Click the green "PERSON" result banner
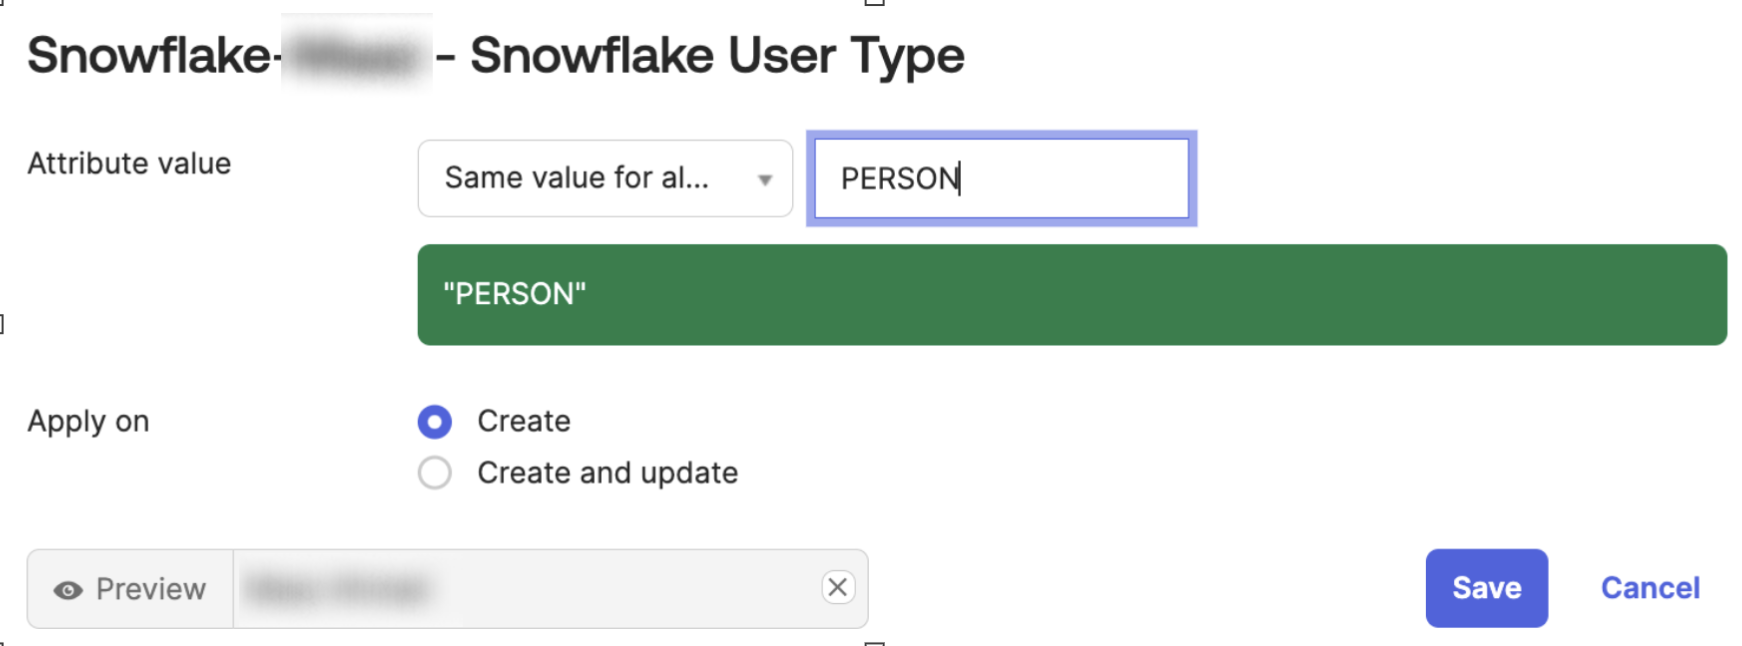This screenshot has height=646, width=1742. pos(515,294)
